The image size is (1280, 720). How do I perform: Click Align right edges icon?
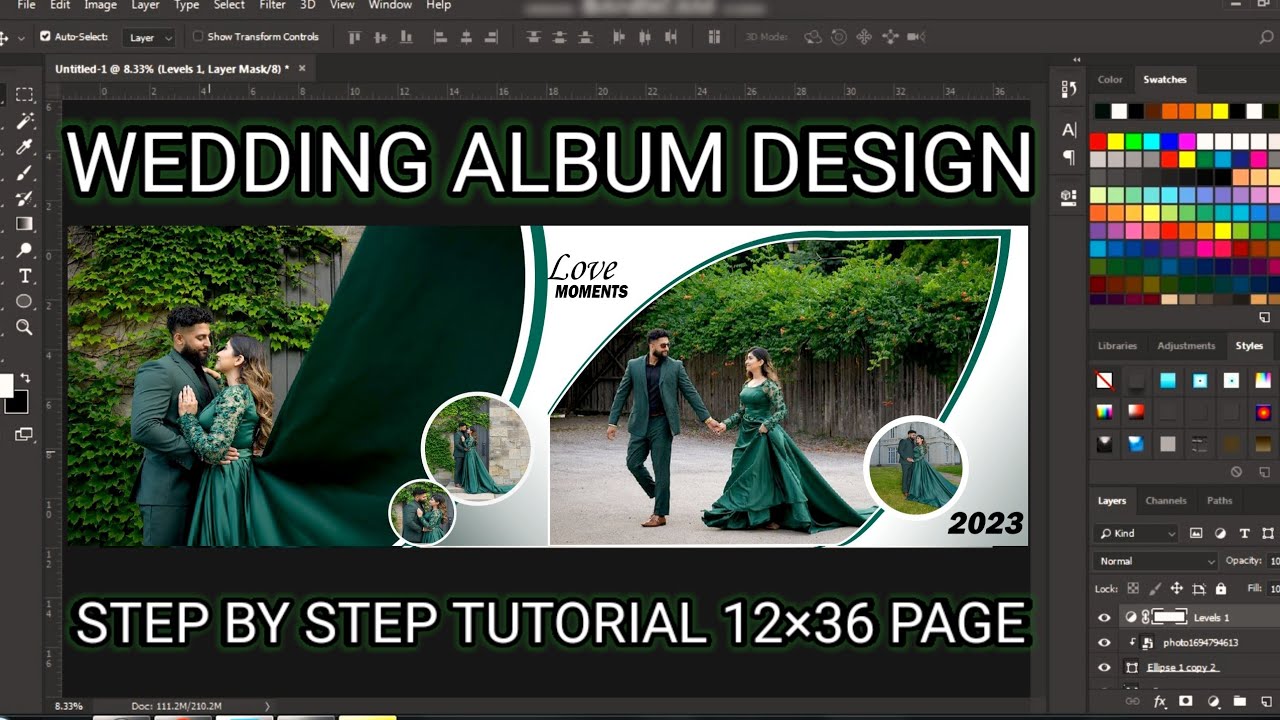(493, 37)
